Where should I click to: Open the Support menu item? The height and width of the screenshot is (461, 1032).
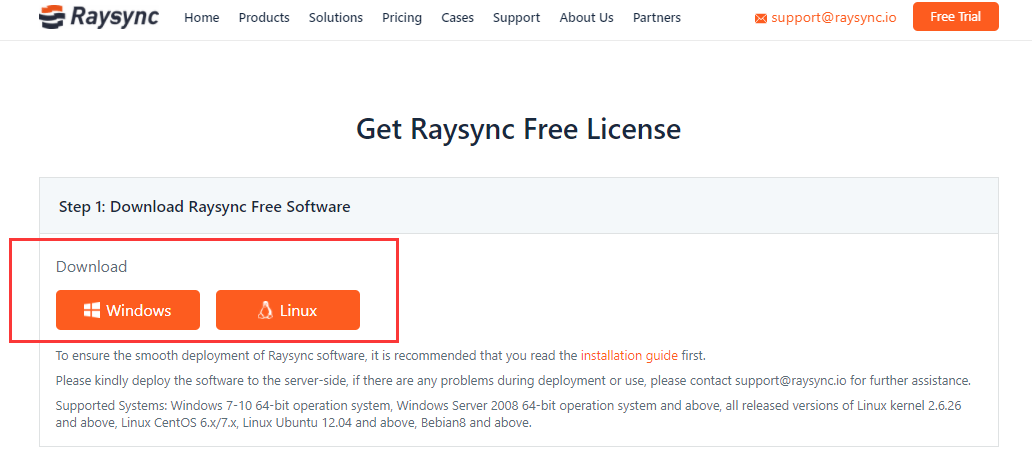(517, 18)
